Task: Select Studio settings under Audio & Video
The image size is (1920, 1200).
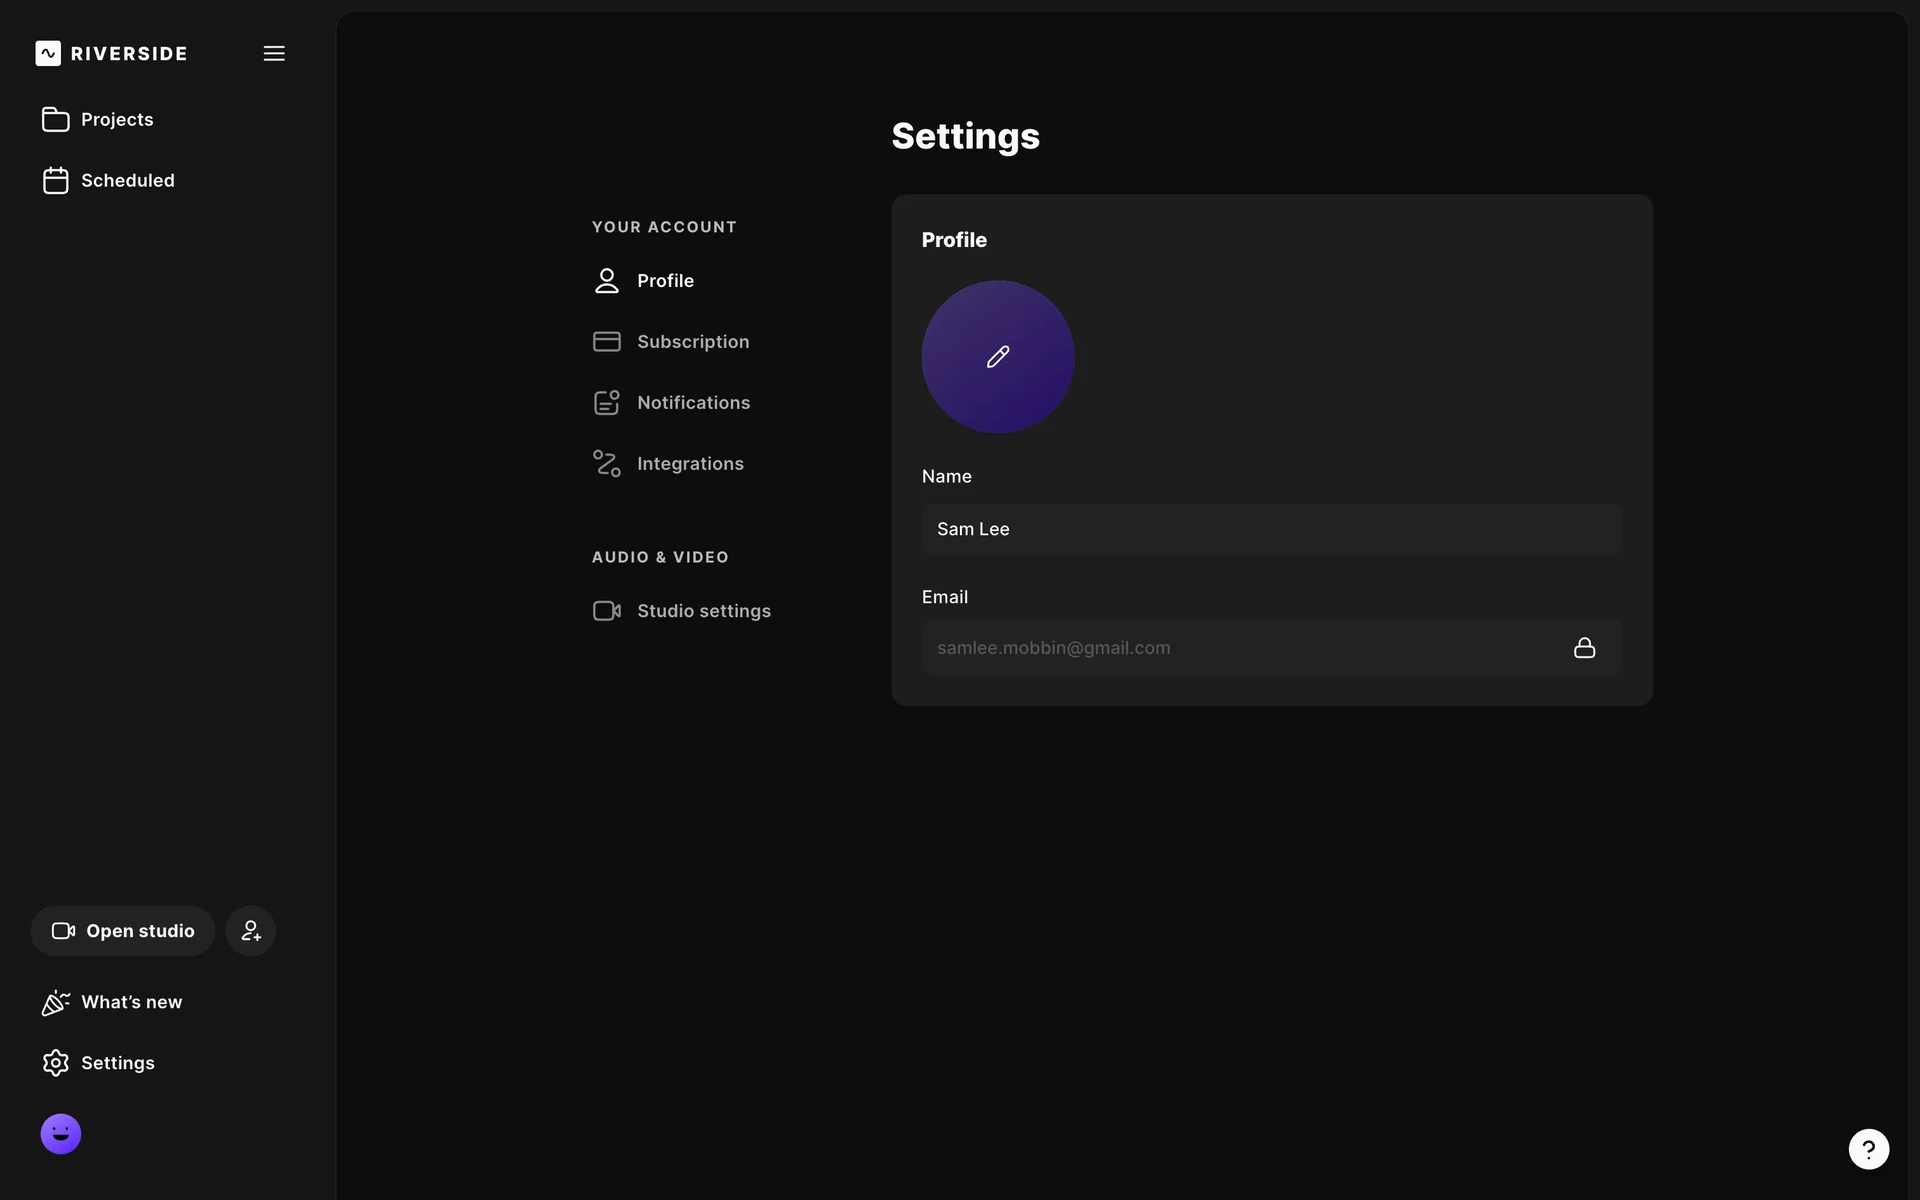Action: (703, 611)
